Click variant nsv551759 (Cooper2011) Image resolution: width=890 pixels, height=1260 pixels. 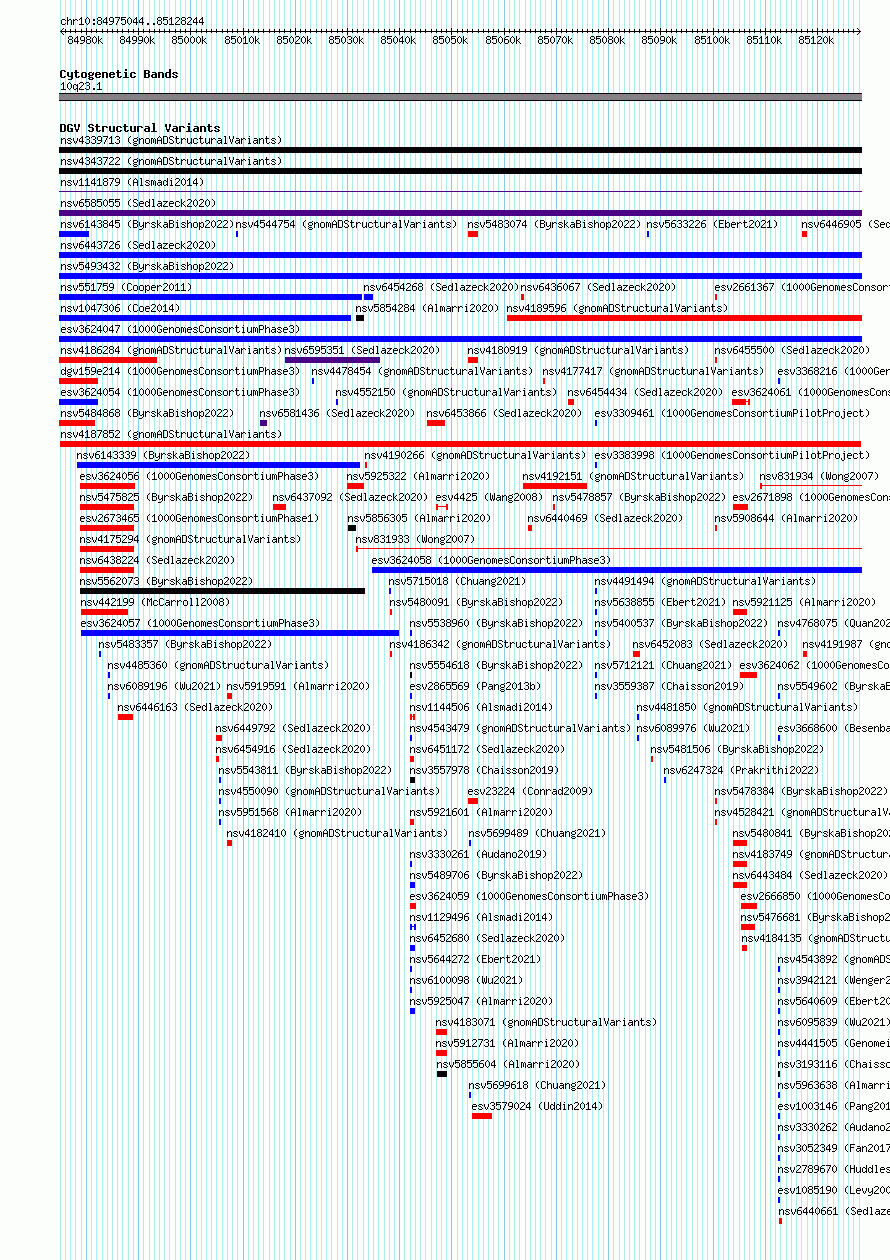126,287
